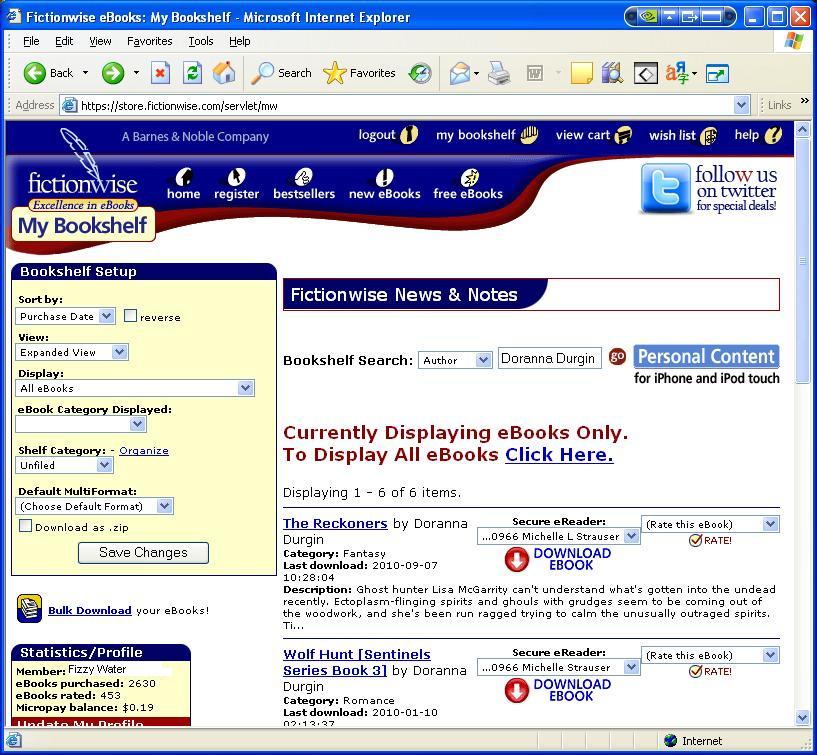Open the Bookshelf Search Author dropdown

pos(455,360)
